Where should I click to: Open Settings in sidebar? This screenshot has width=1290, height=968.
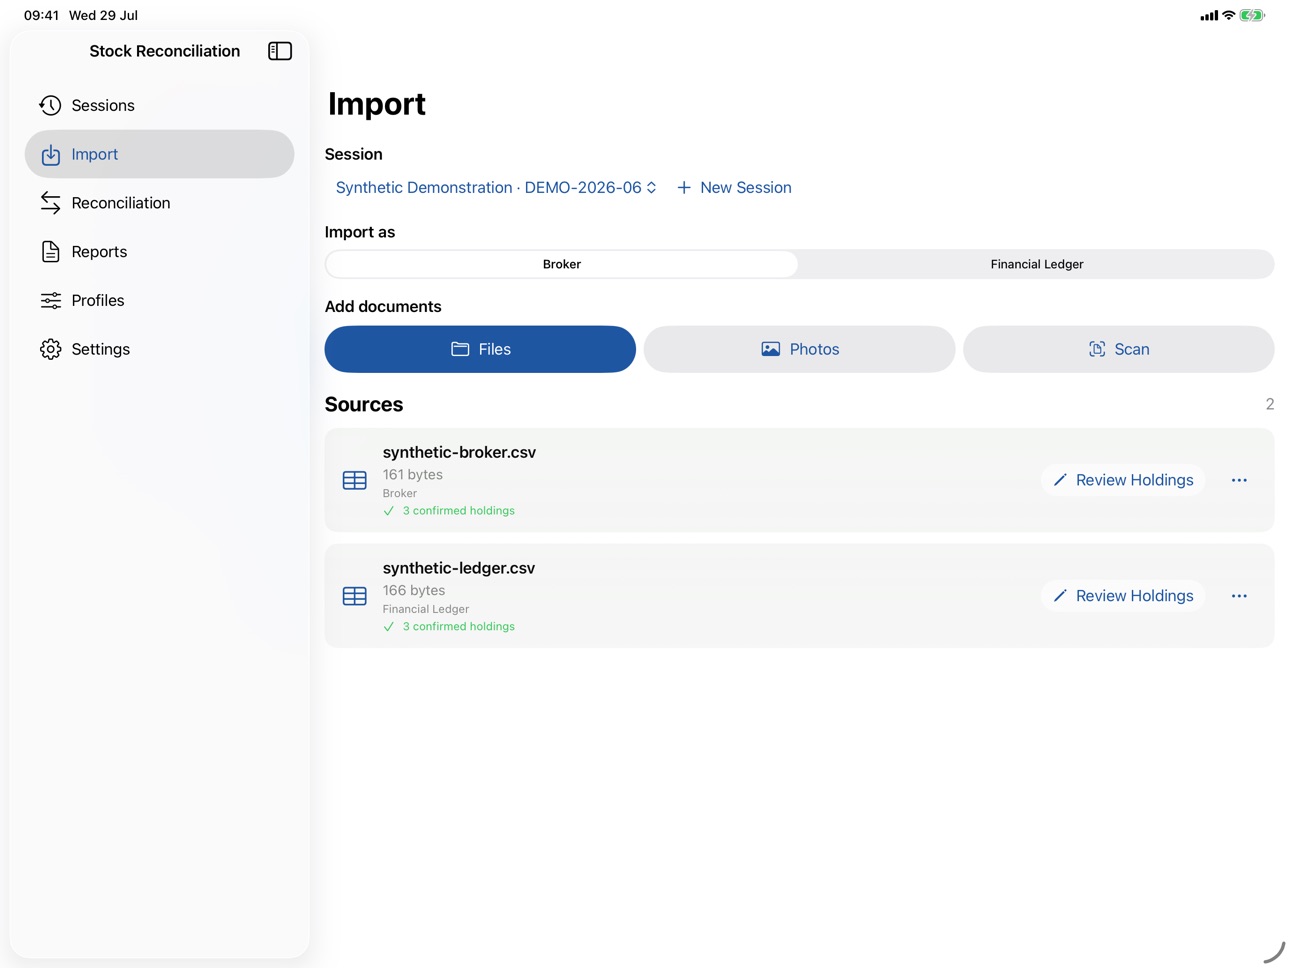coord(159,349)
